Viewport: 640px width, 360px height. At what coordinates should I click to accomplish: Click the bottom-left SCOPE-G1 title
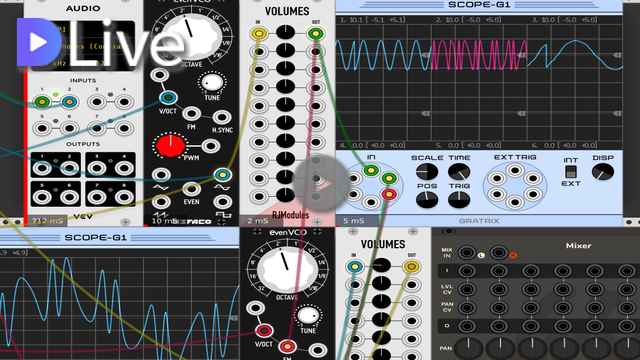pos(96,238)
